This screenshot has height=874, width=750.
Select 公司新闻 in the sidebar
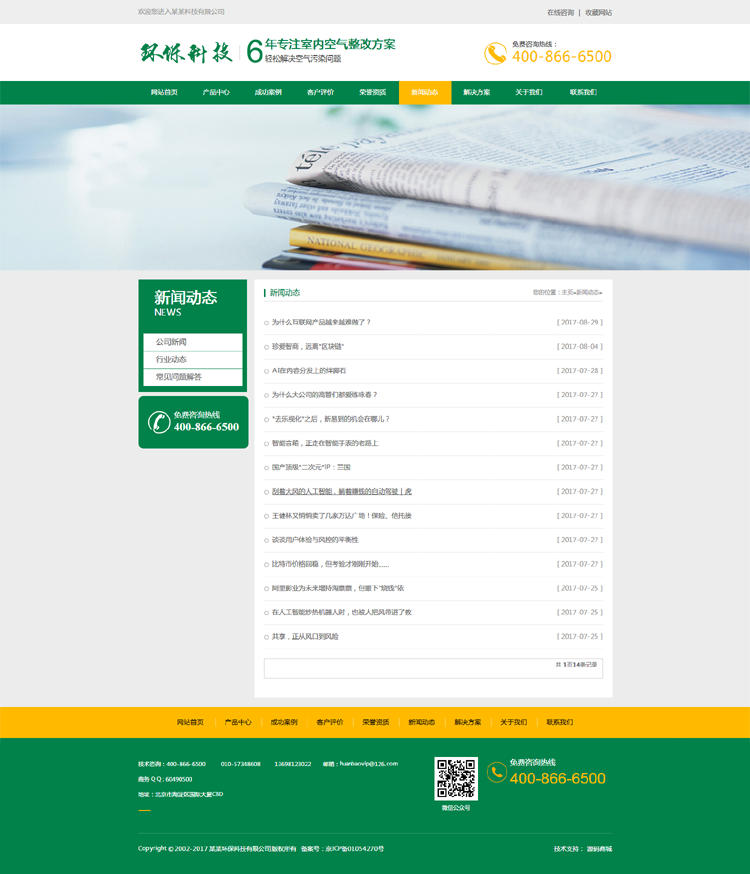click(x=193, y=342)
